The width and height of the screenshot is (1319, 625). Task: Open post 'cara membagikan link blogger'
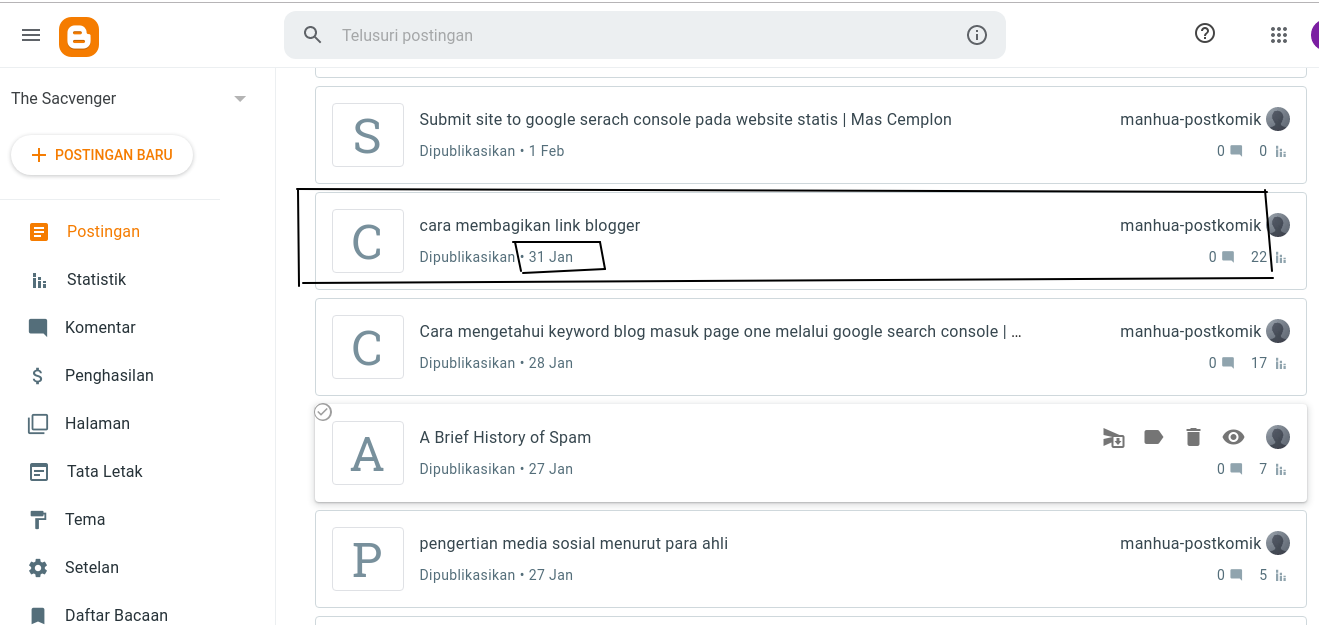coord(529,226)
